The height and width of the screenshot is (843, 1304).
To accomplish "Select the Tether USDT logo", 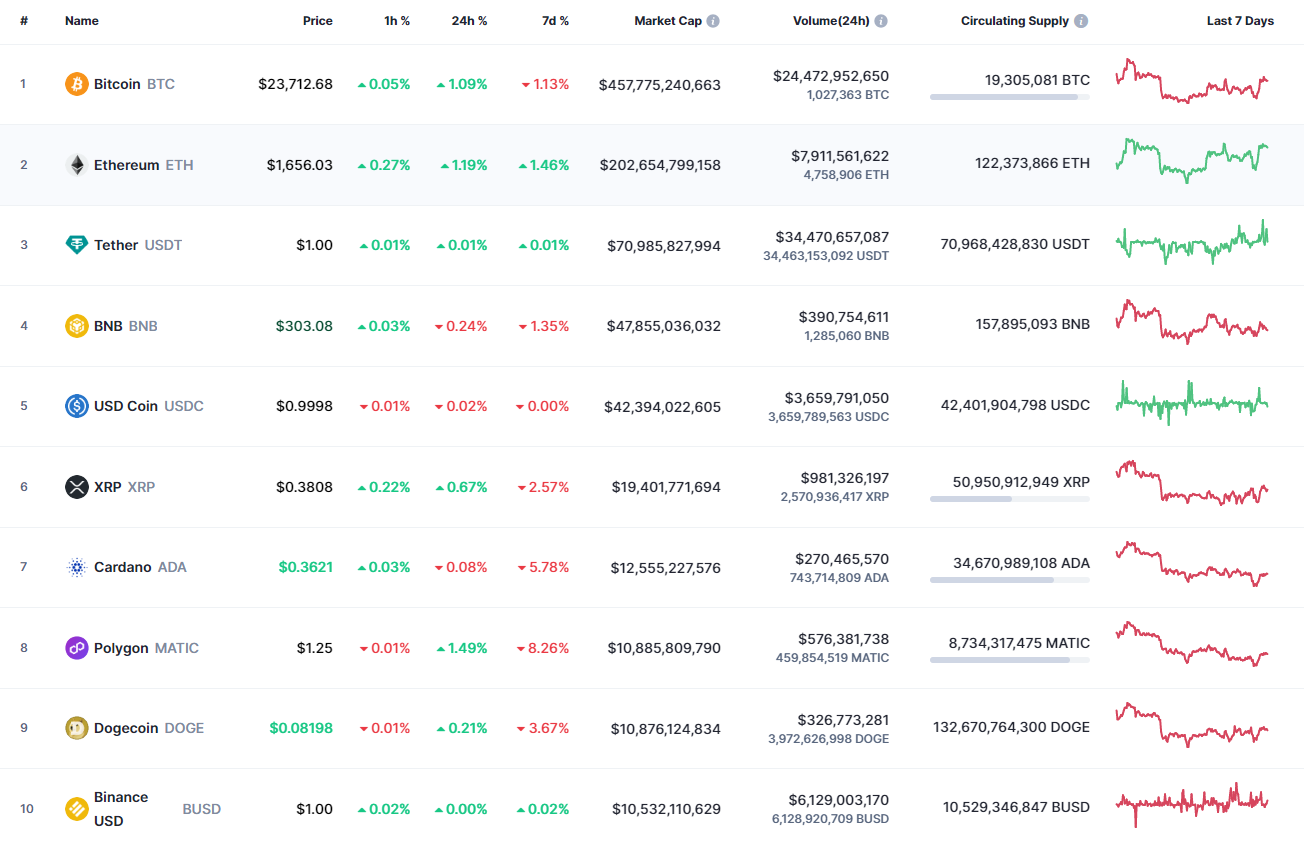I will pos(78,244).
